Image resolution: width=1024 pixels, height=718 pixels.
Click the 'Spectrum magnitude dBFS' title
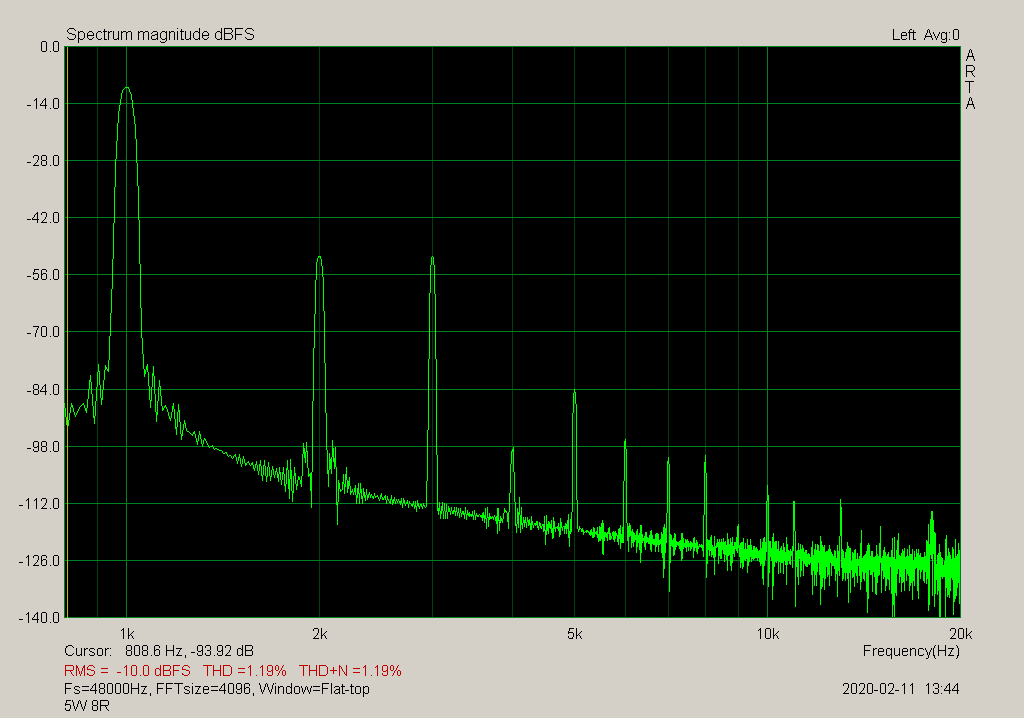(160, 35)
